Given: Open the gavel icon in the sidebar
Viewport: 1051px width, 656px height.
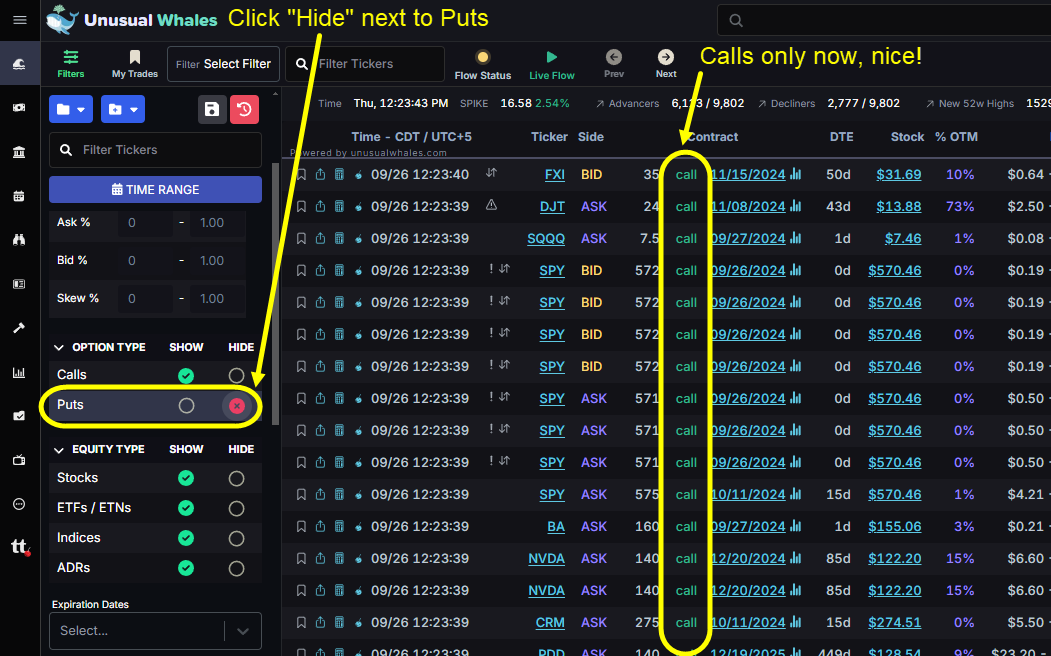Looking at the screenshot, I should [19, 328].
